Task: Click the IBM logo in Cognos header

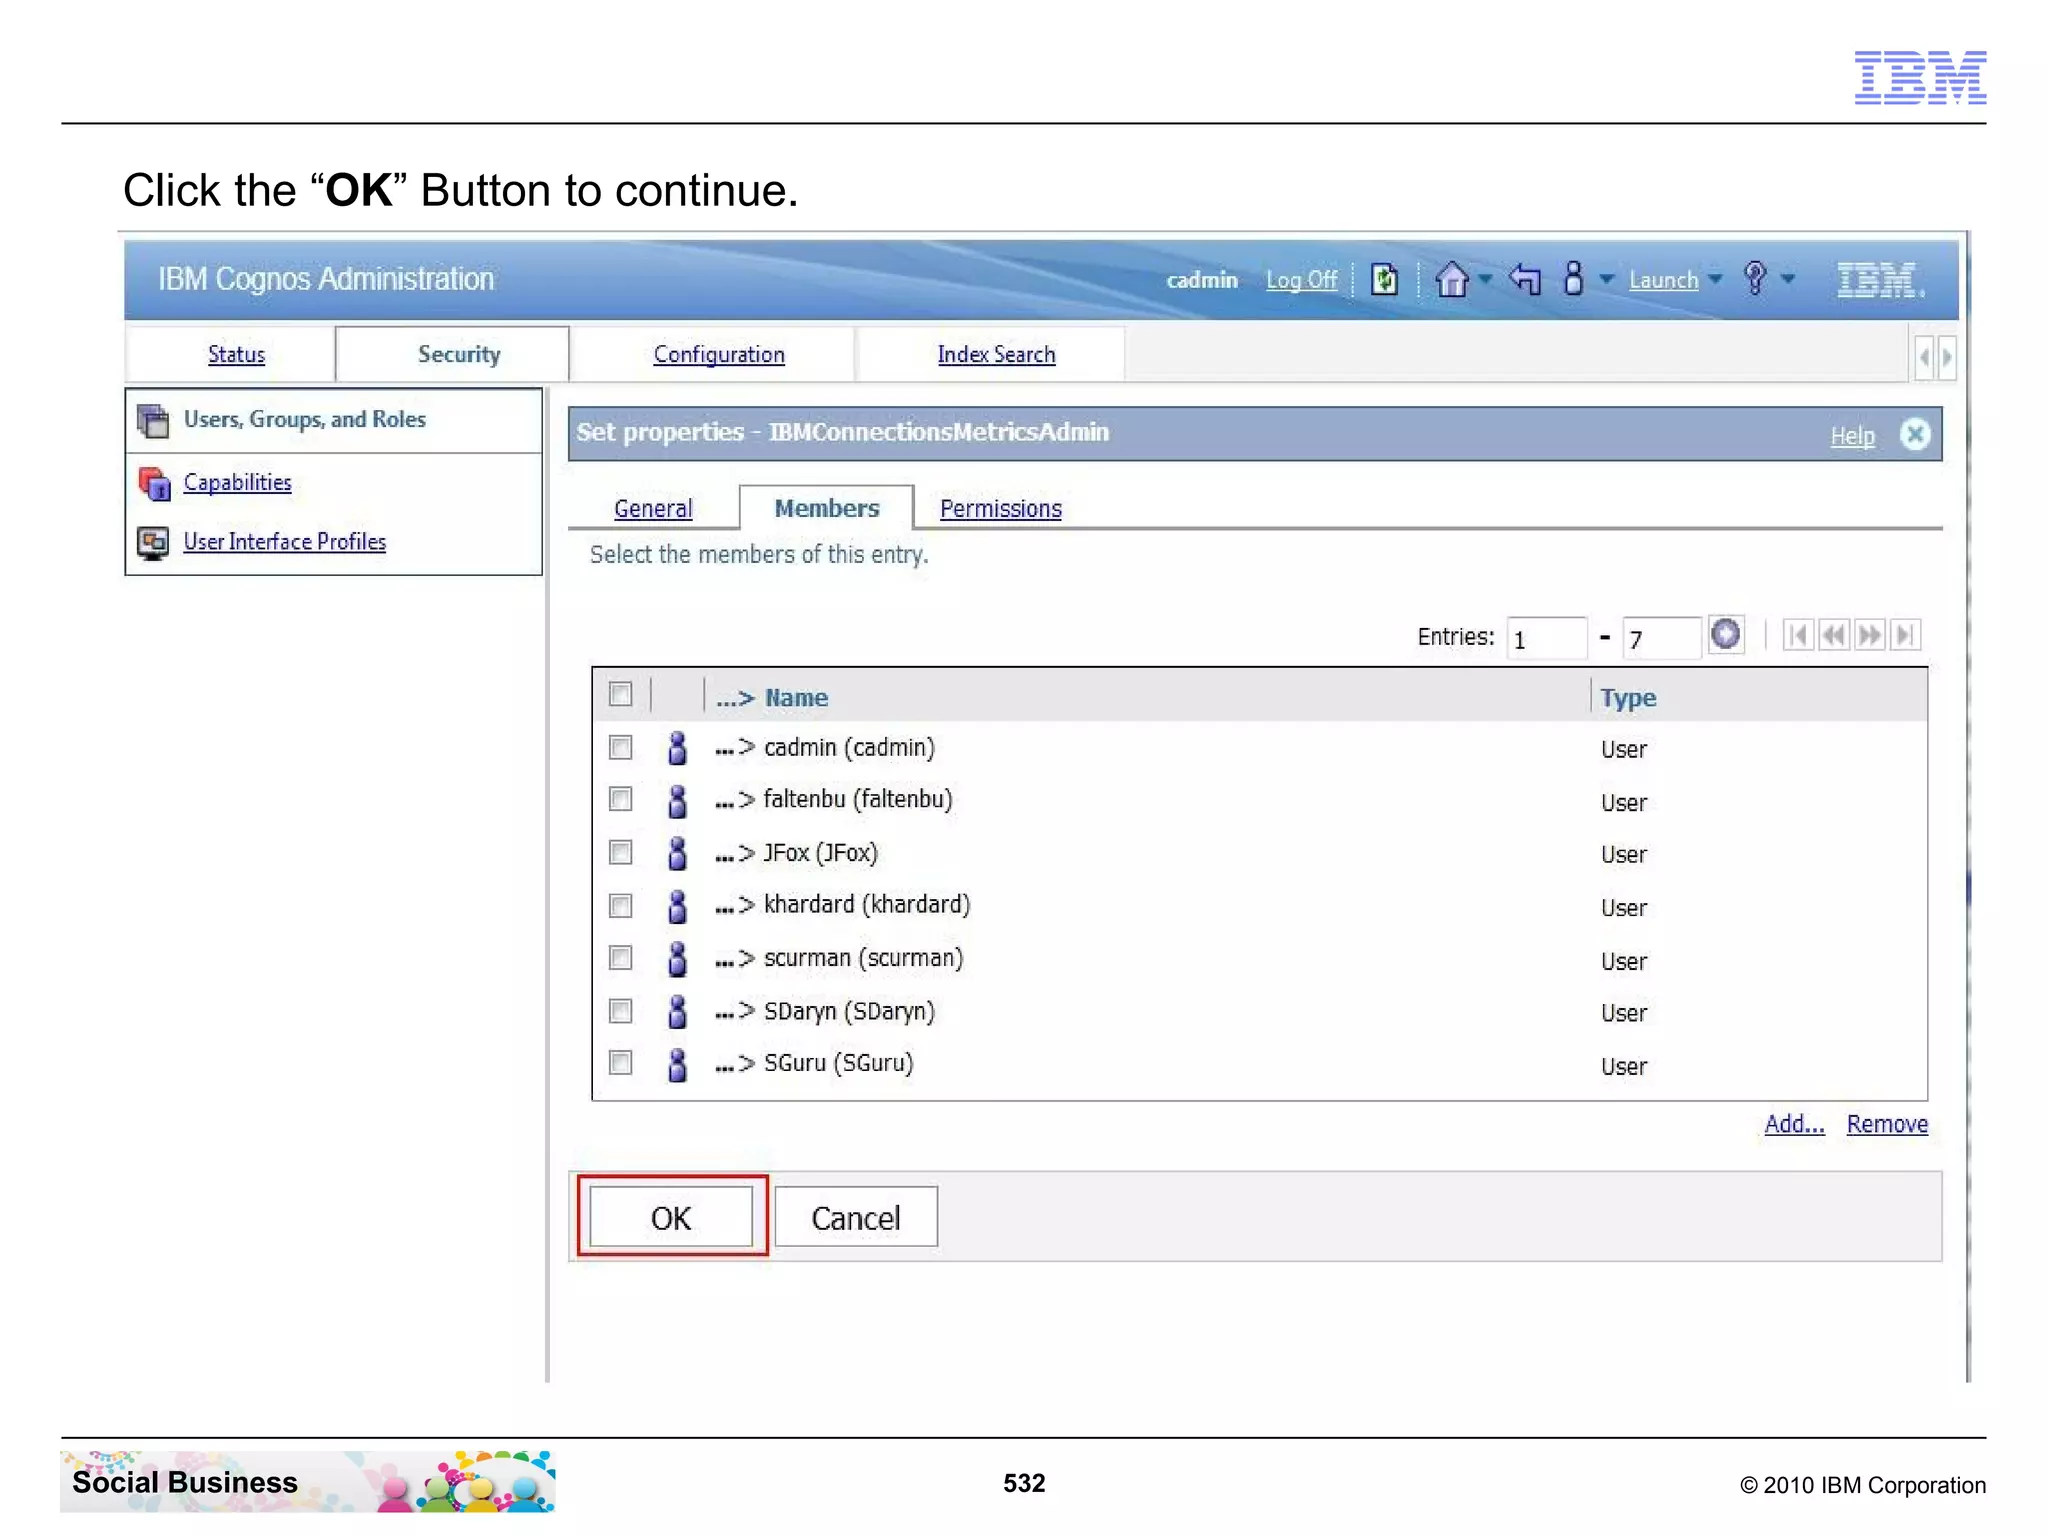Action: (x=1879, y=280)
